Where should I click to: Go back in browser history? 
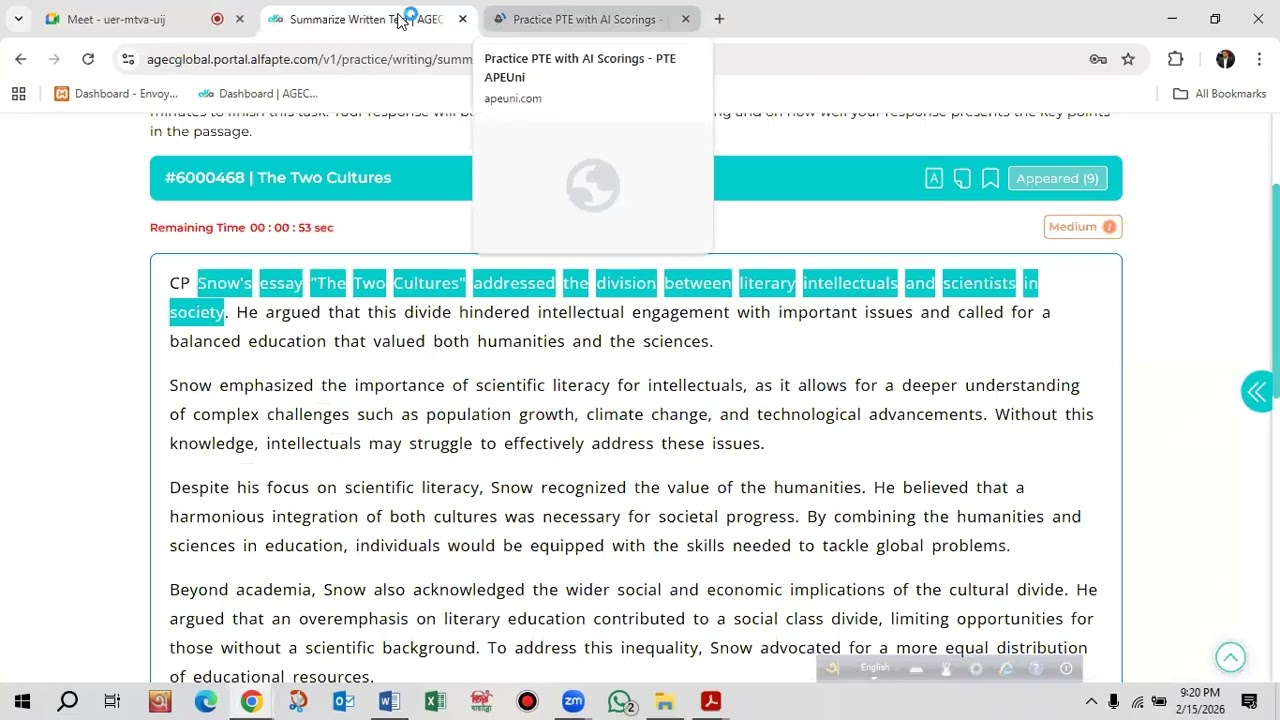(21, 59)
